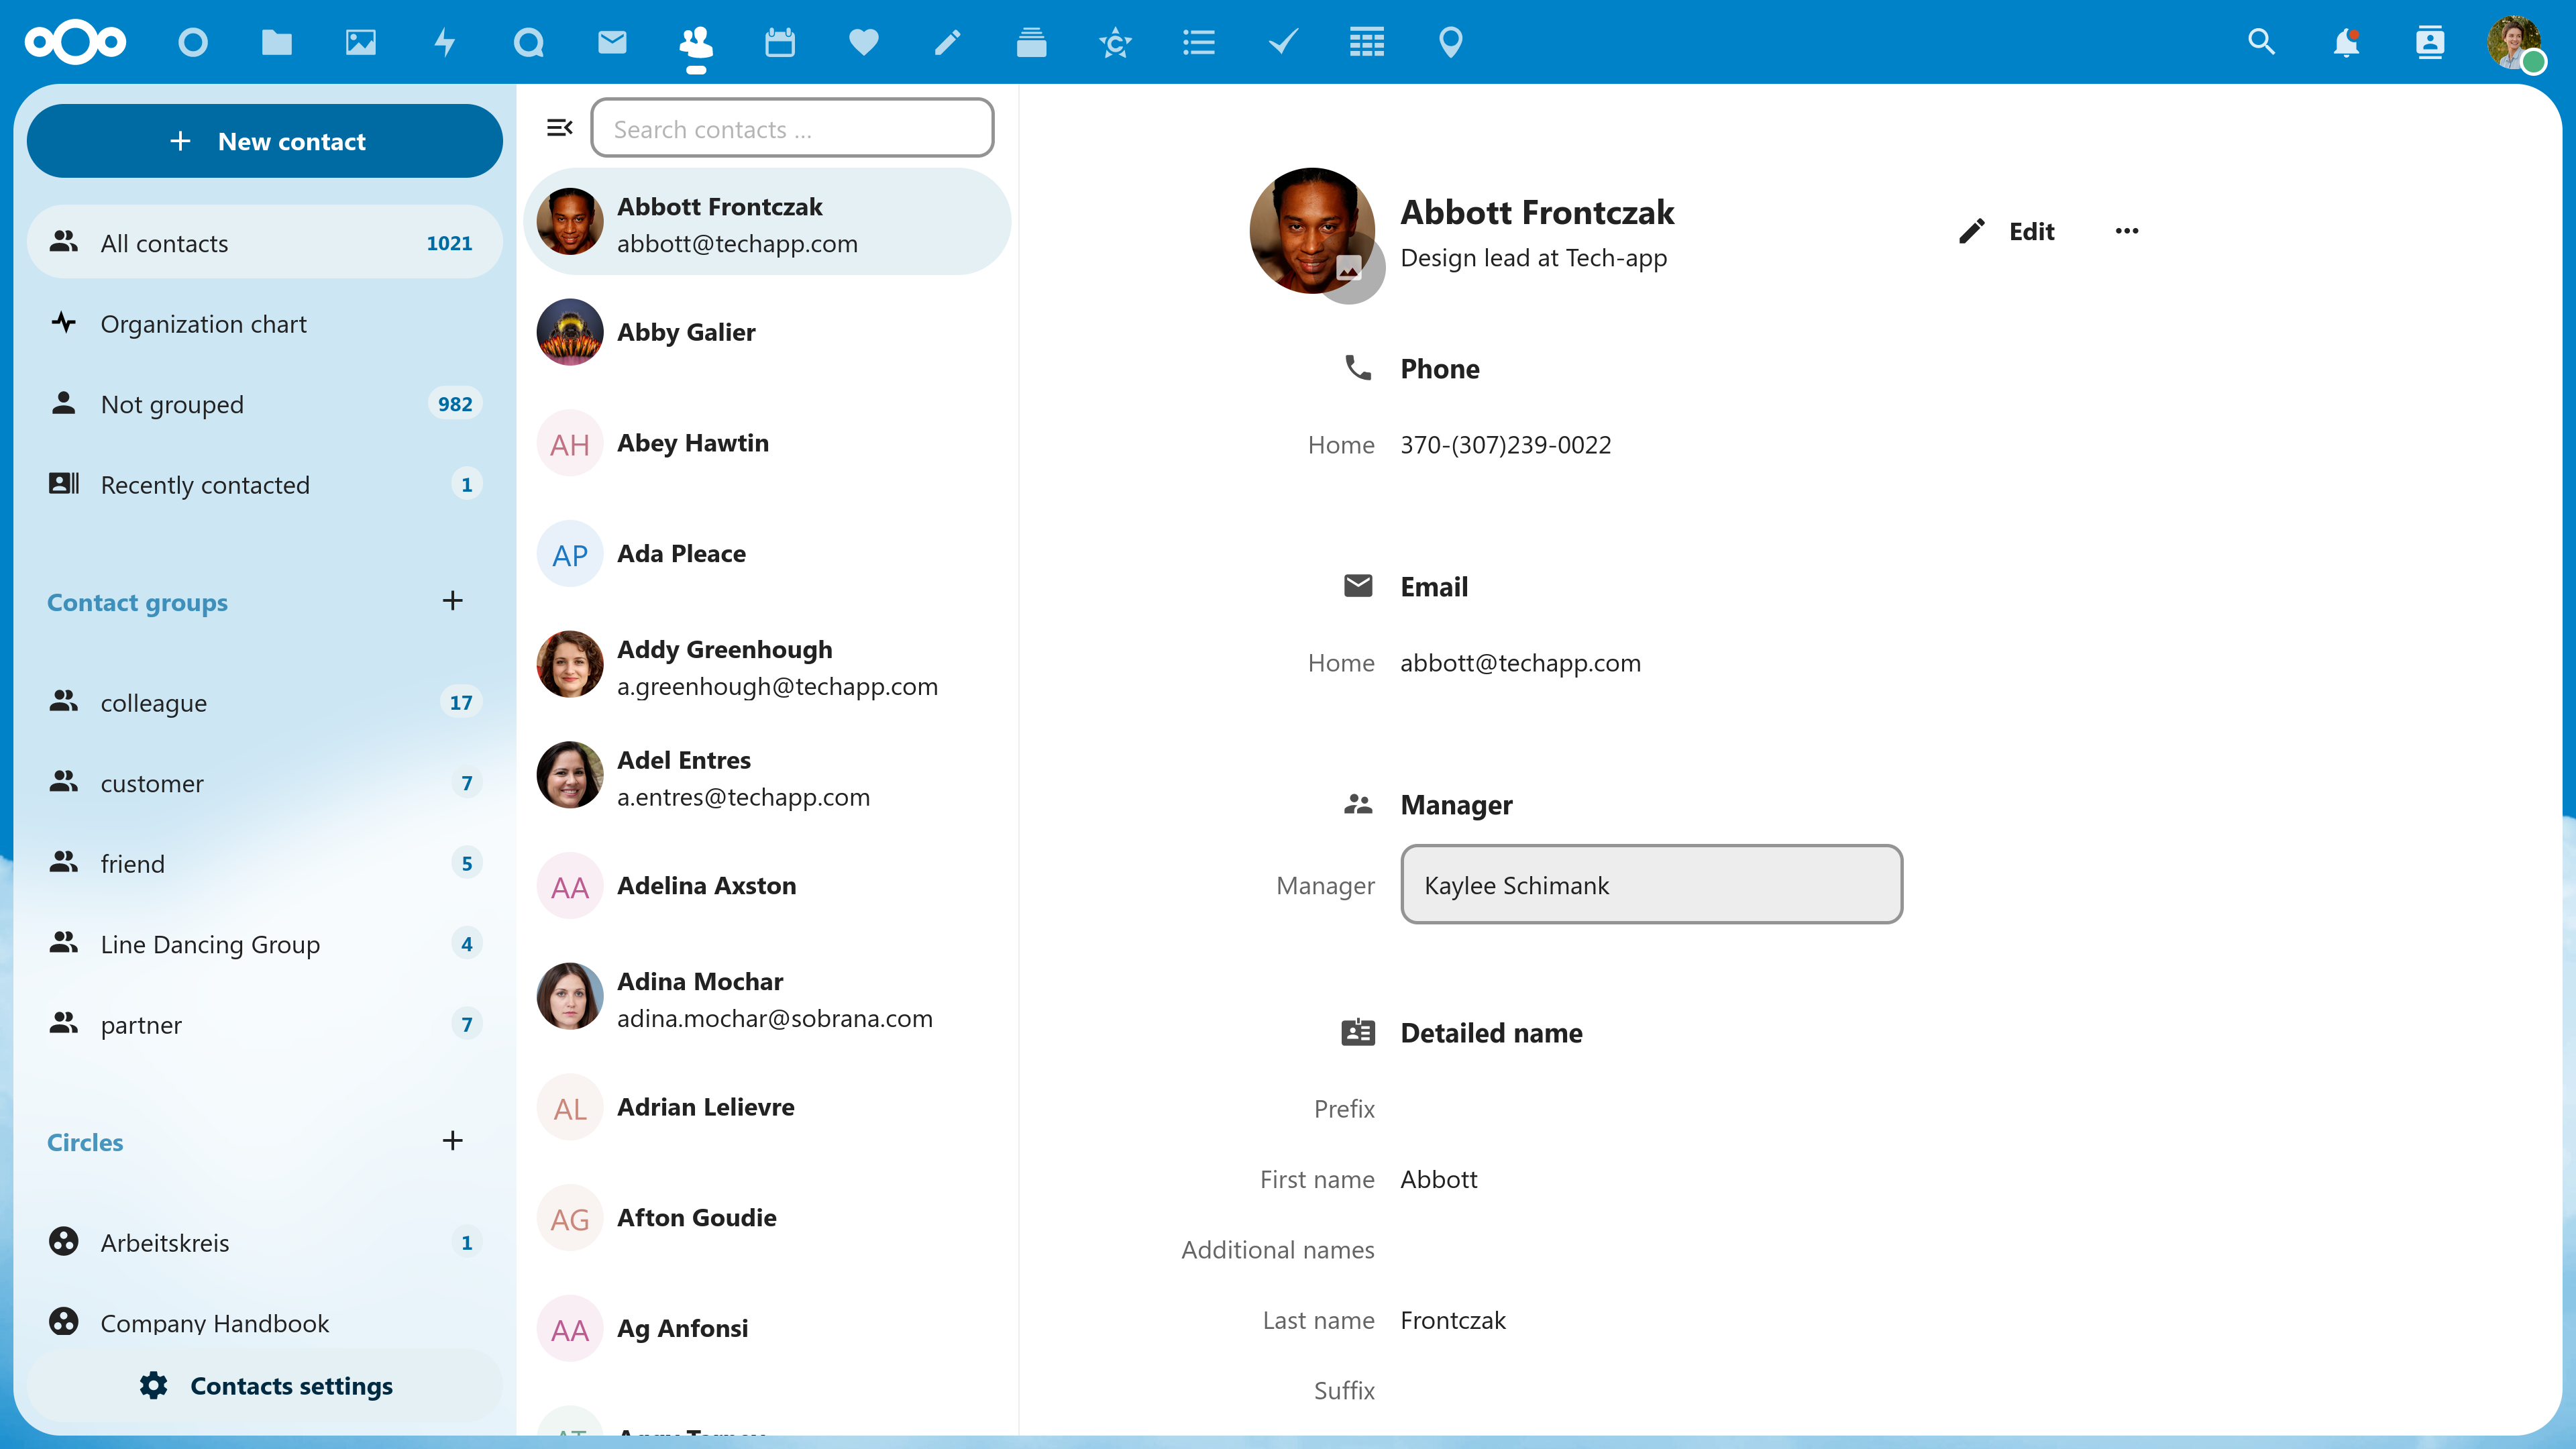This screenshot has width=2576, height=1449.
Task: Open user avatar account menu
Action: (x=2514, y=42)
